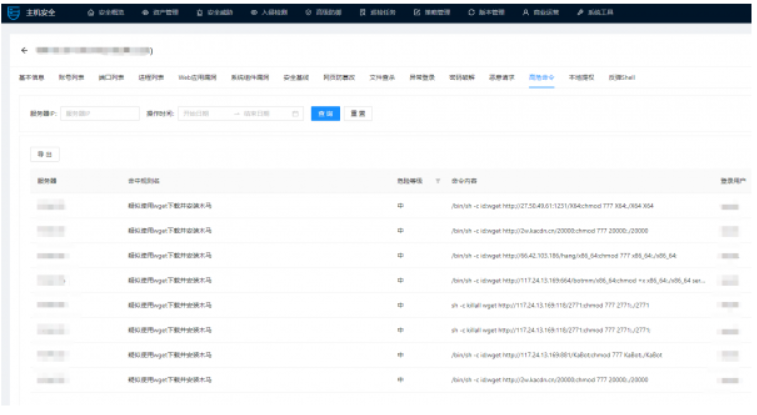The height and width of the screenshot is (415, 757).
Task: Open the 危险等级 column filter
Action: click(438, 181)
